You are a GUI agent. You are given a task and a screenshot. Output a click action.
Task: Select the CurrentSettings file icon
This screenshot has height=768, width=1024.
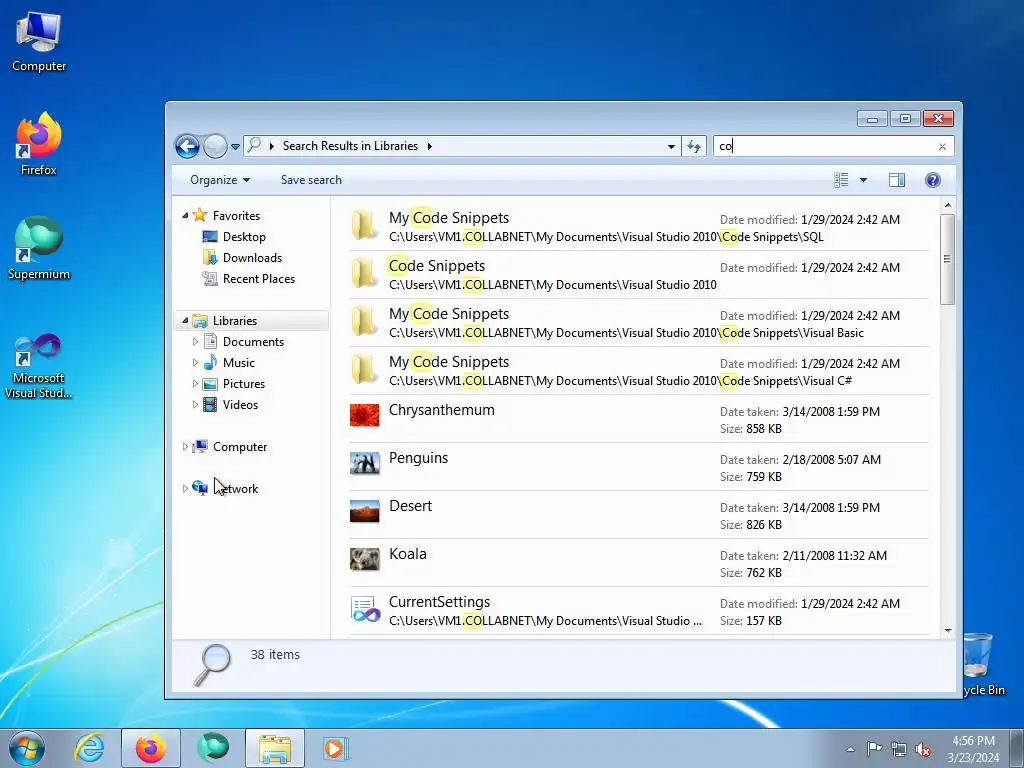pos(364,608)
